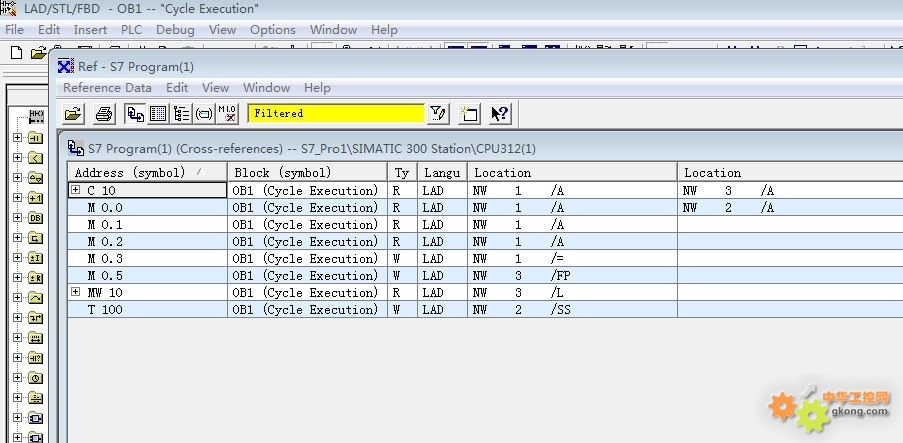
Task: Click the context Help arrow-question icon
Action: tap(500, 114)
